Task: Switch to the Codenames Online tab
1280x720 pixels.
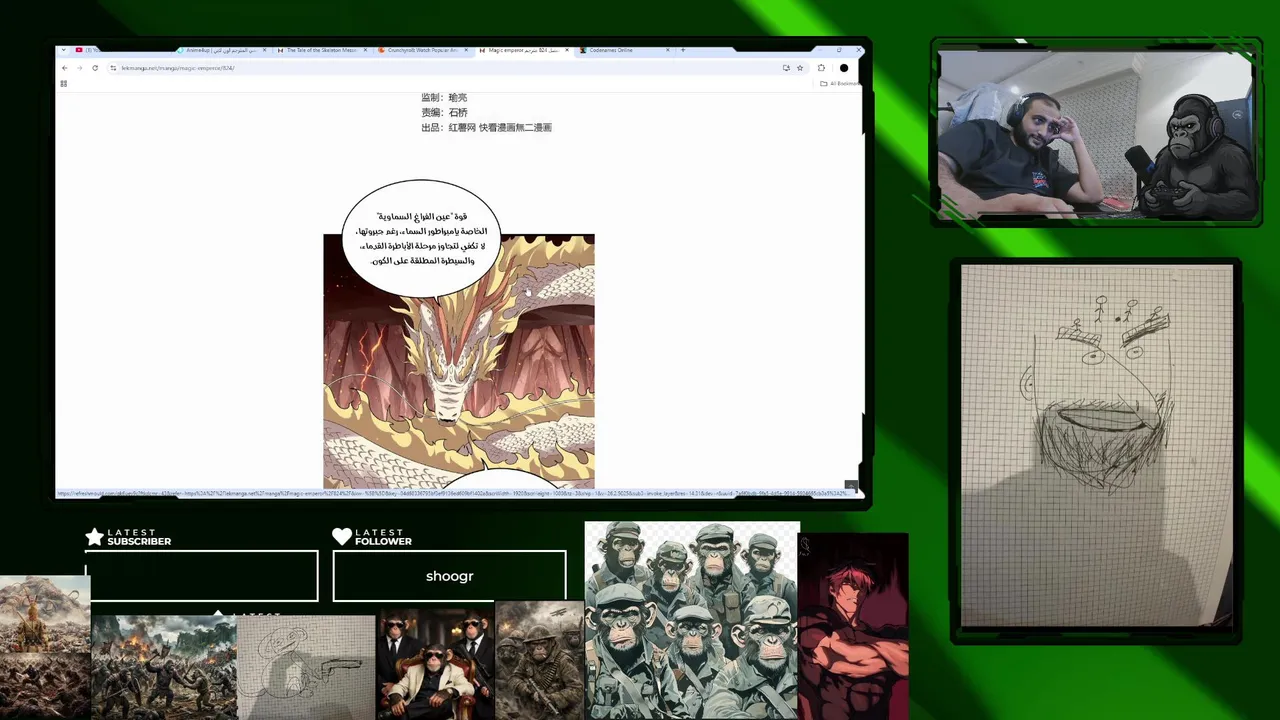Action: click(x=625, y=50)
